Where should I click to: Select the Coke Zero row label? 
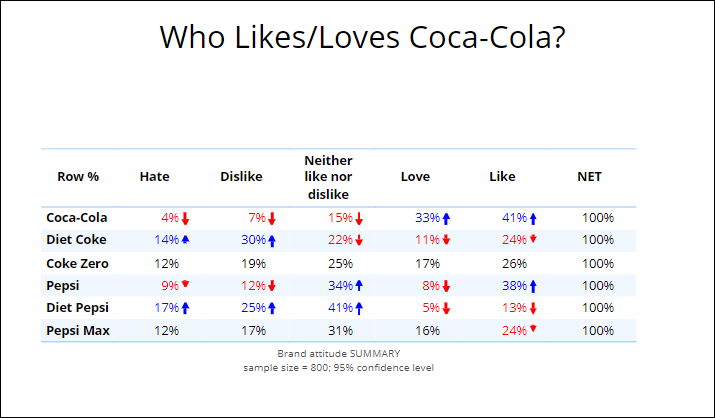[x=78, y=263]
